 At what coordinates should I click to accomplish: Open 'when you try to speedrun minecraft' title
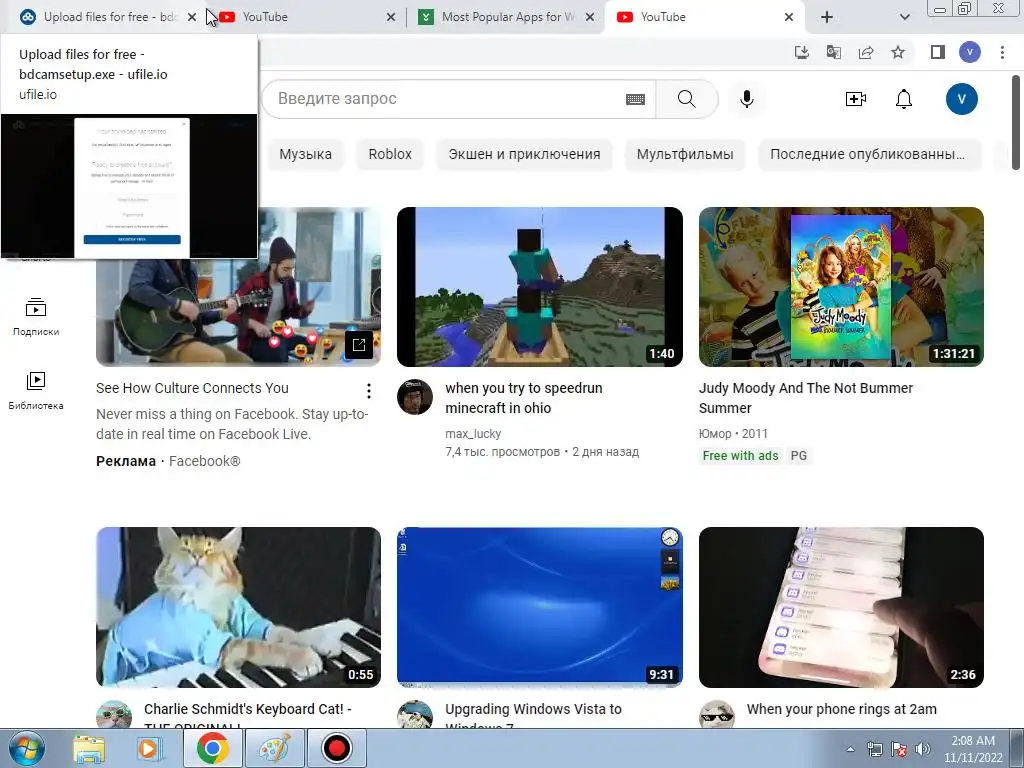coord(524,398)
